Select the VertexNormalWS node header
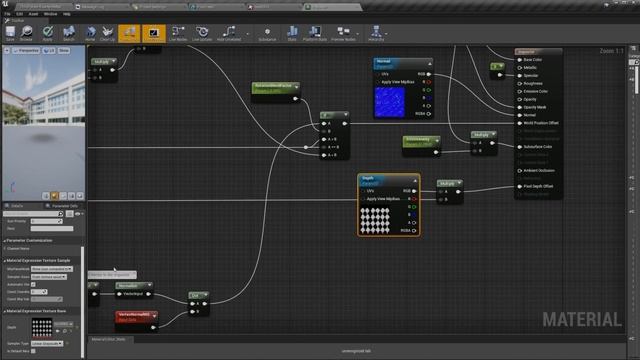The image size is (640, 360). pos(136,317)
